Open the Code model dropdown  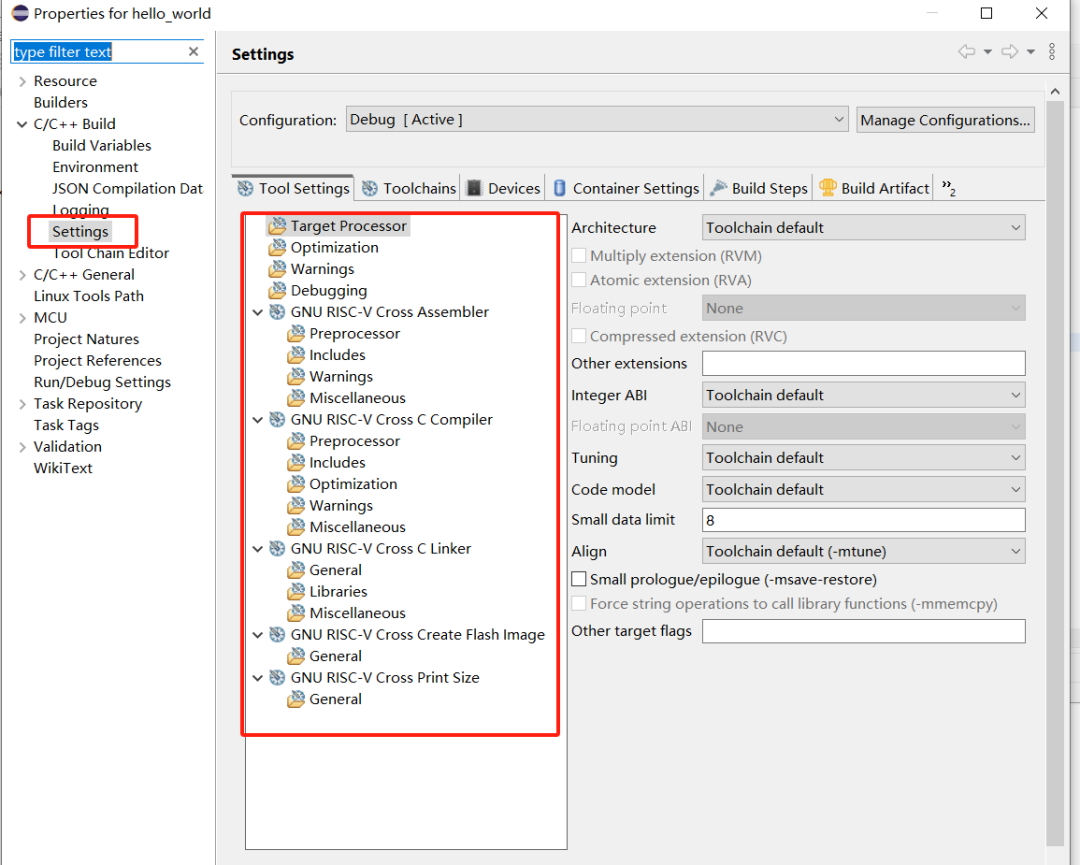(864, 490)
